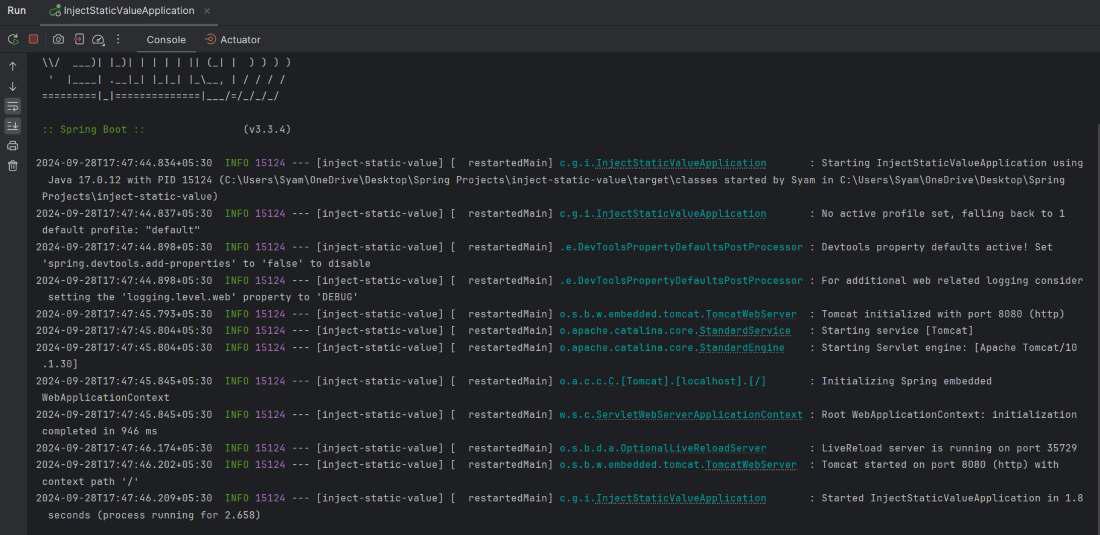Click timestamp '2024-09-28T17:47:46.209+05:30'

pyautogui.click(x=124, y=499)
